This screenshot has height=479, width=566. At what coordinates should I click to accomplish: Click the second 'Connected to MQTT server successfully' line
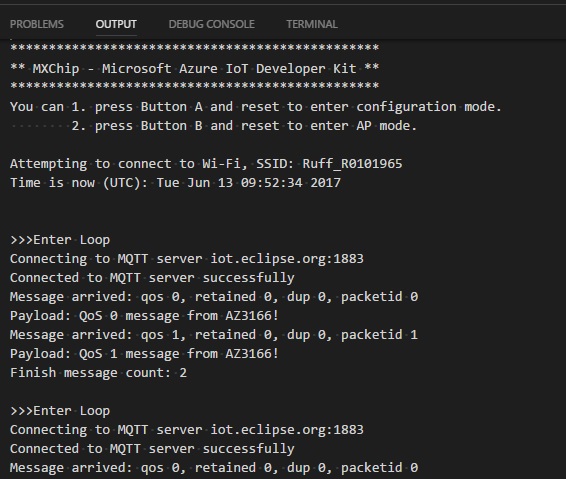click(152, 449)
